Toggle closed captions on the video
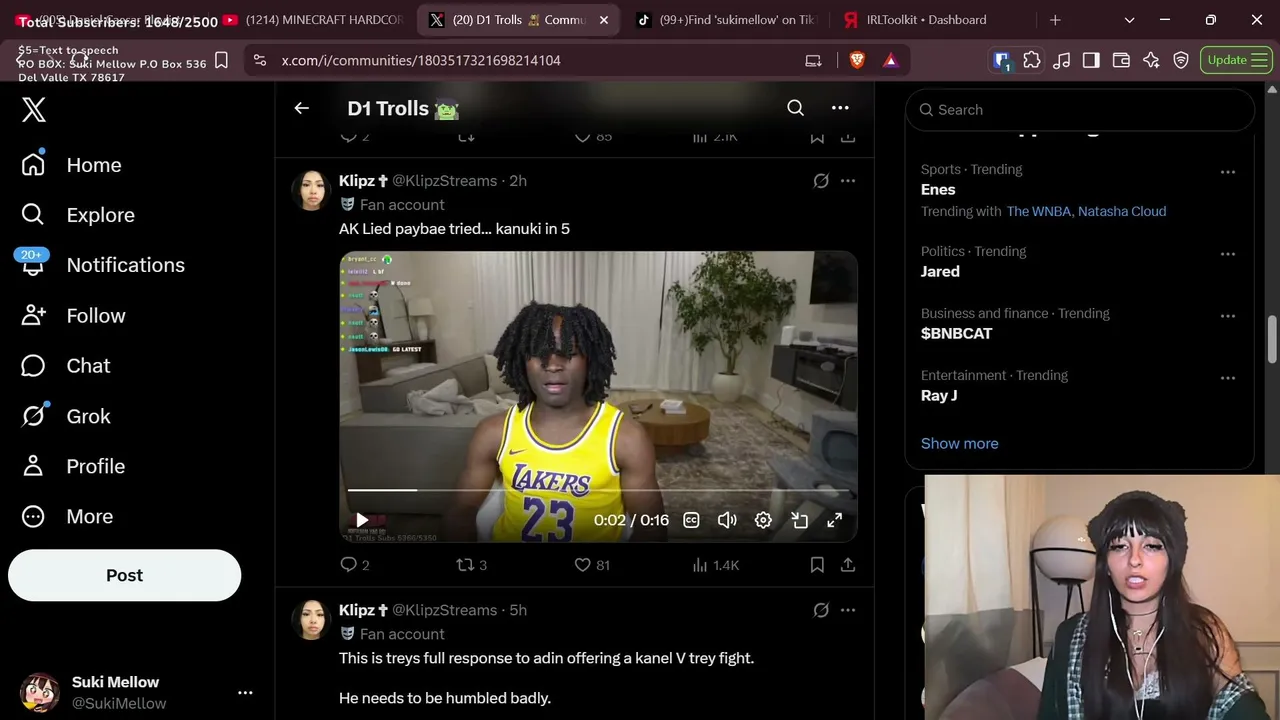Image resolution: width=1280 pixels, height=720 pixels. (691, 520)
